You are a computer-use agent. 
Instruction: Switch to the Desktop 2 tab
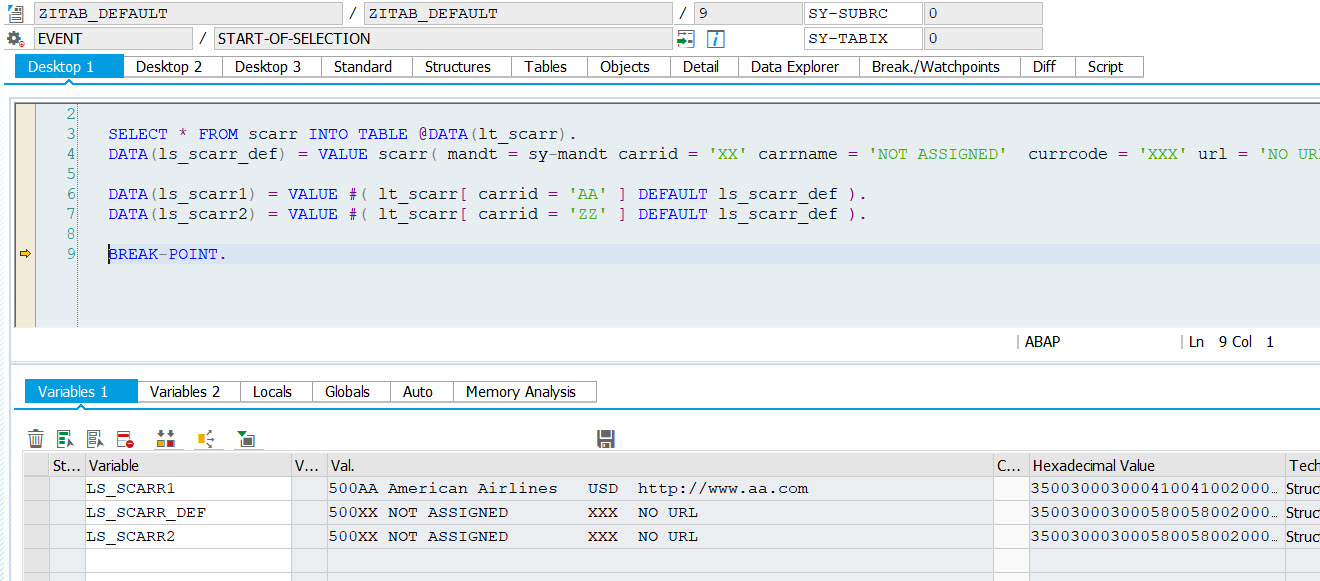pyautogui.click(x=171, y=66)
